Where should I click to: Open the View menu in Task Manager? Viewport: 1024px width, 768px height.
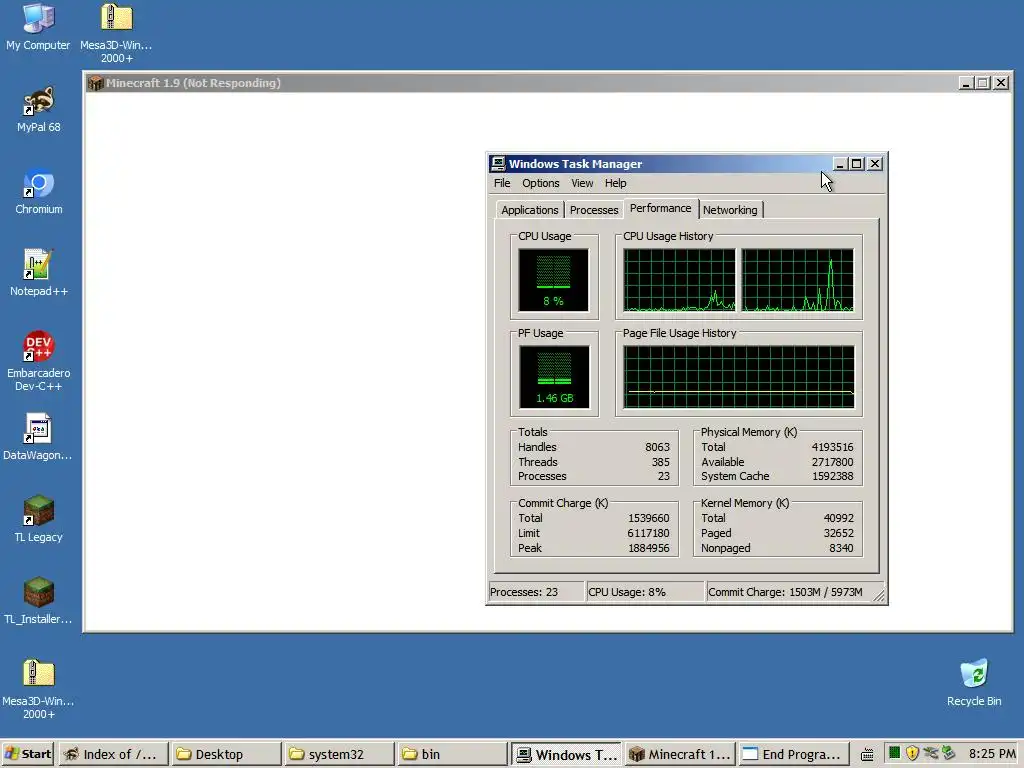pyautogui.click(x=582, y=183)
